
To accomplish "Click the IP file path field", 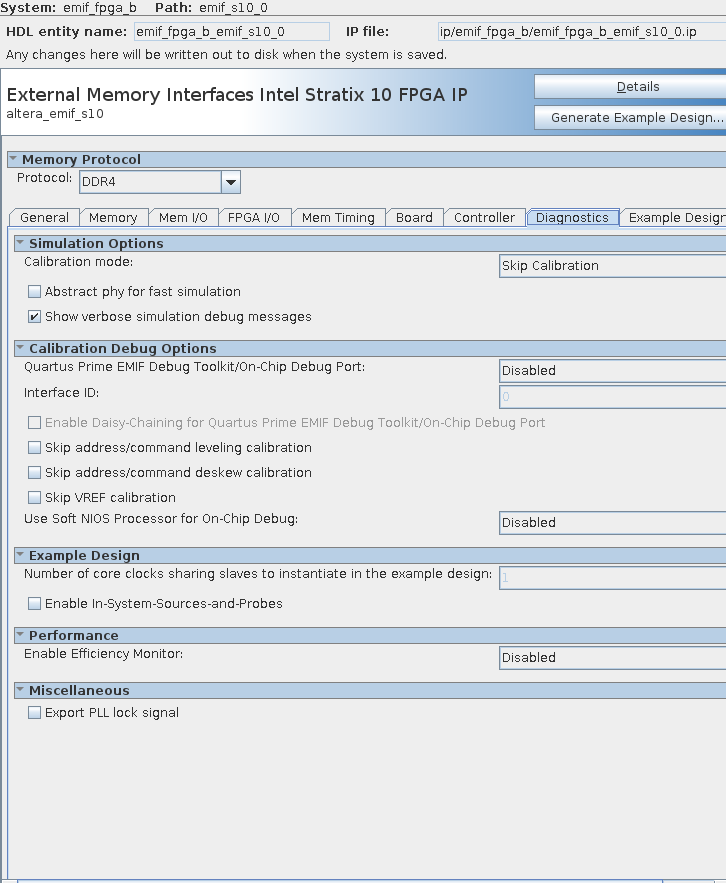I will click(x=582, y=32).
